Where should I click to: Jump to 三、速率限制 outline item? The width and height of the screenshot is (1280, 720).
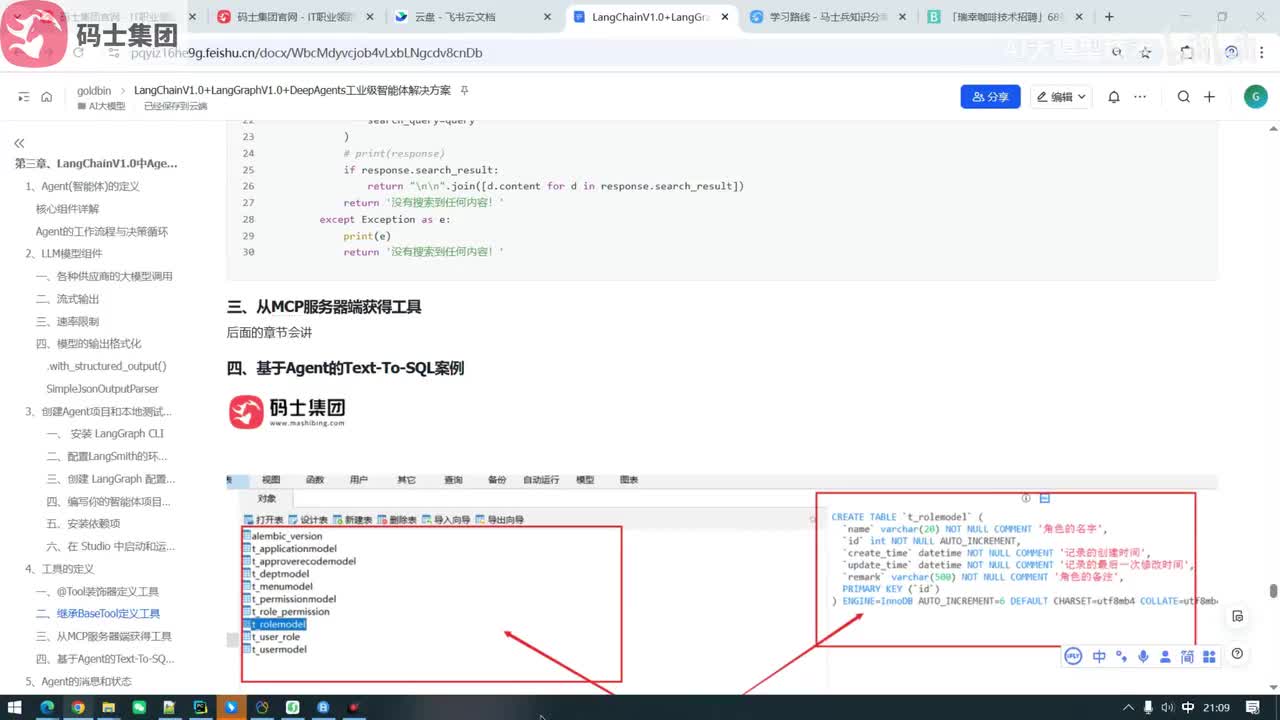point(67,321)
